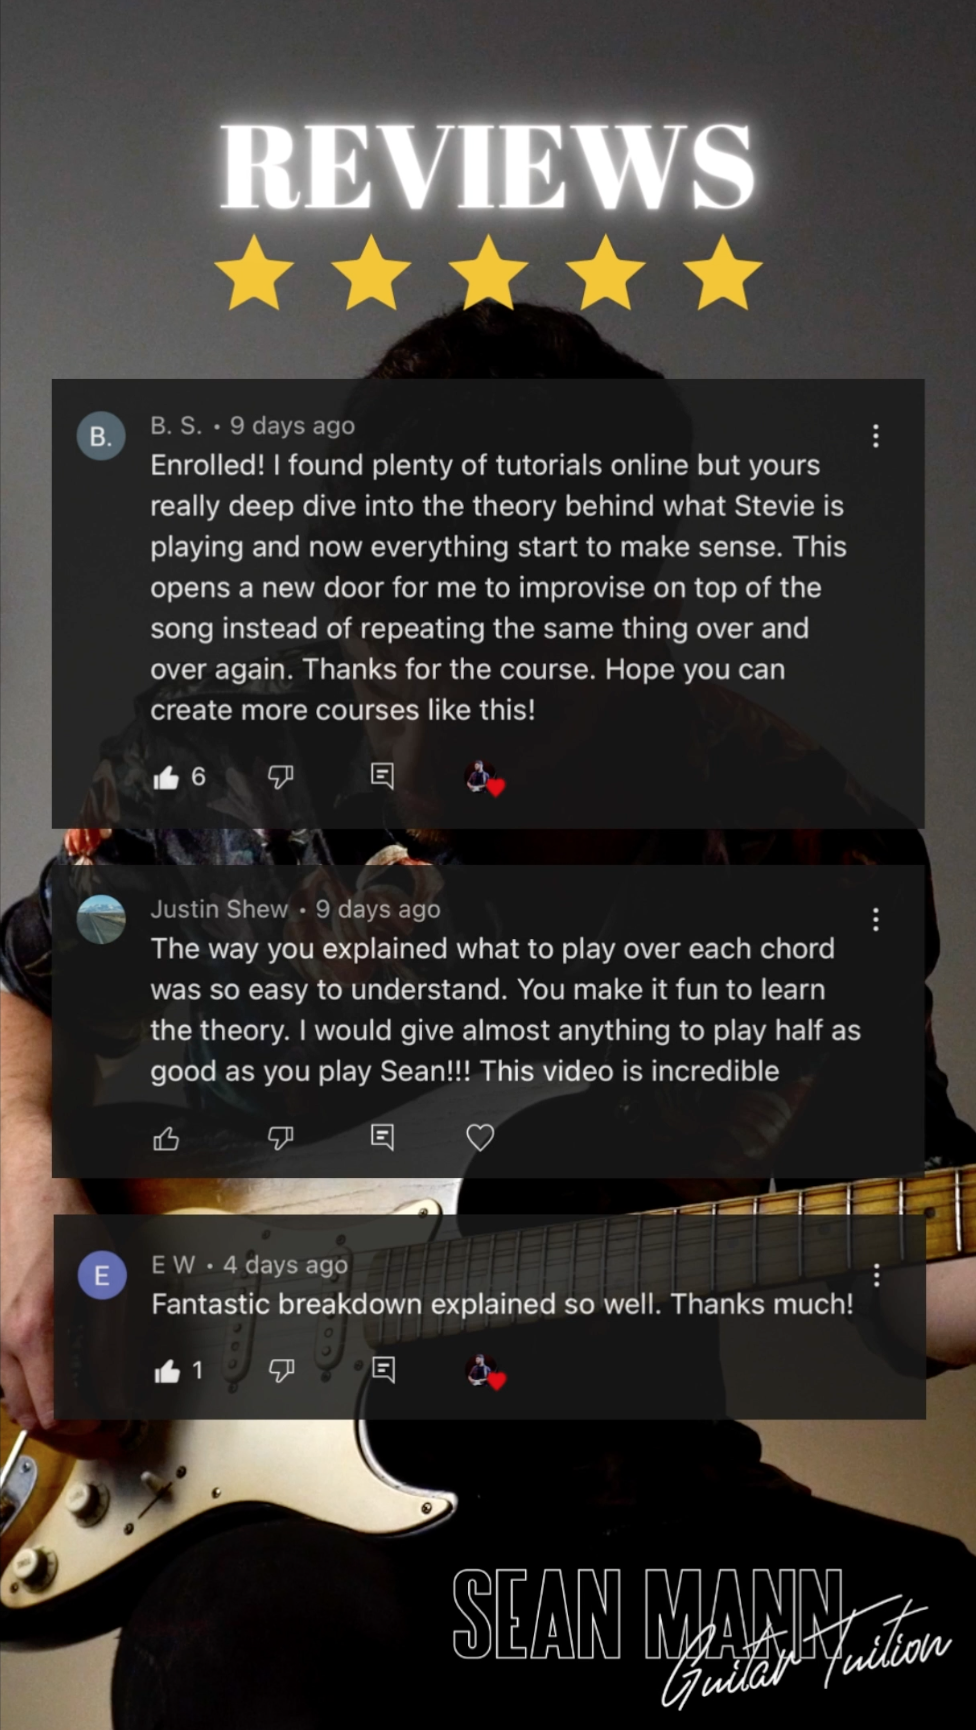Heart Justin Shew's comment

pyautogui.click(x=480, y=1138)
